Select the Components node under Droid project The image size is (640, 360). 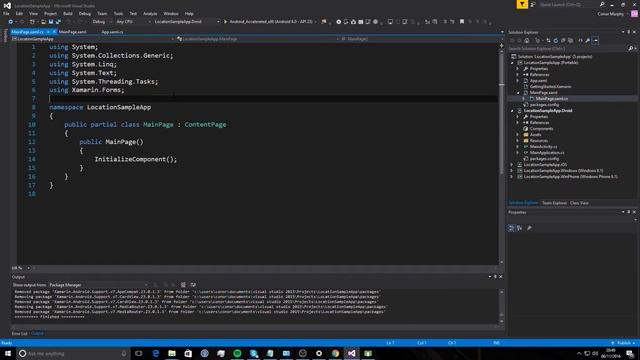point(541,129)
